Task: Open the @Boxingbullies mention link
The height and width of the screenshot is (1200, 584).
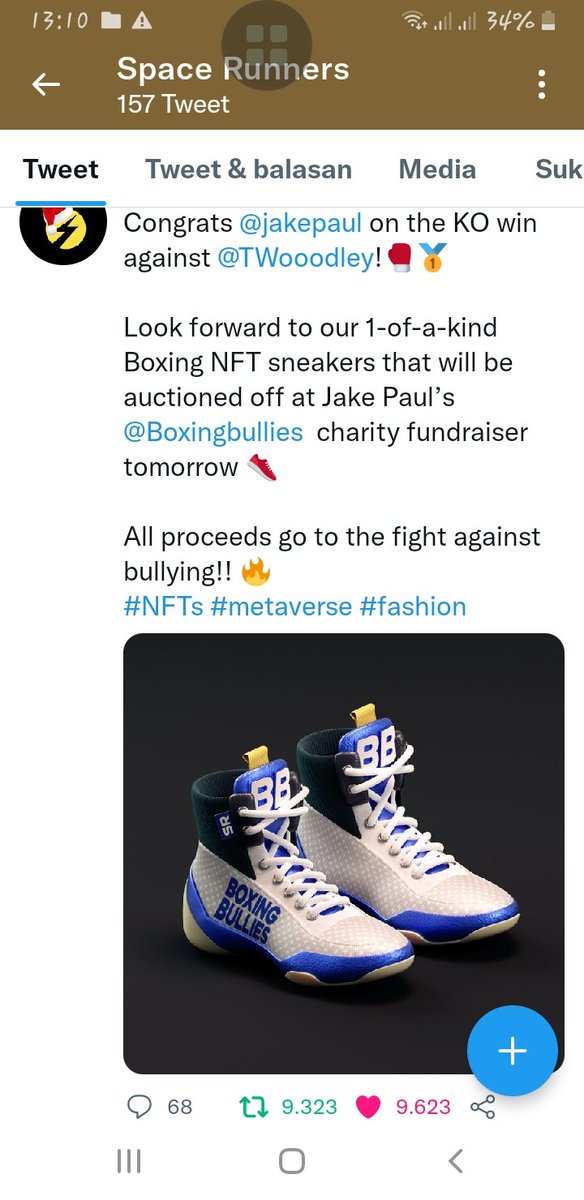Action: 213,432
